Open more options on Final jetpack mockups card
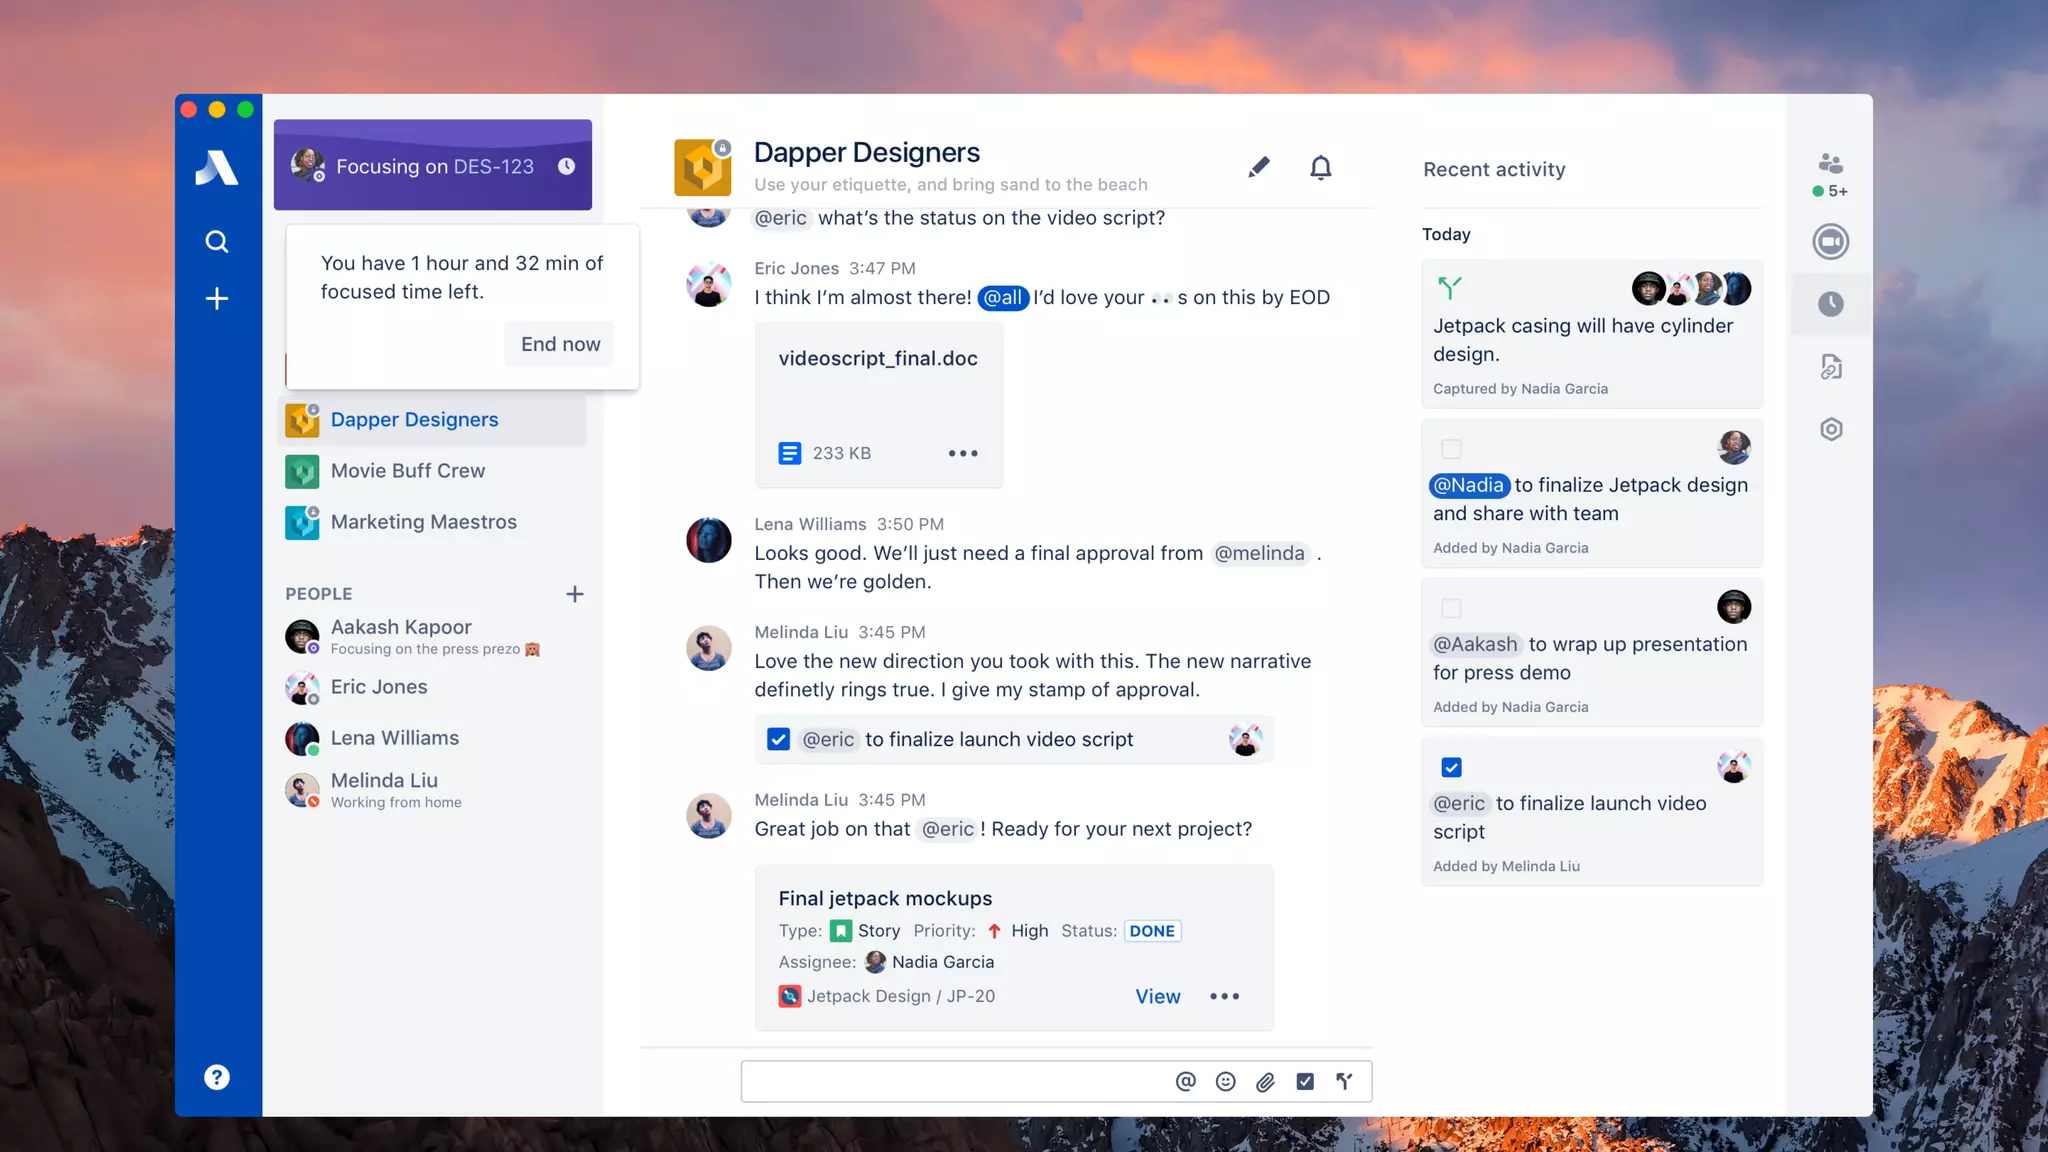Image resolution: width=2048 pixels, height=1152 pixels. pos(1224,996)
